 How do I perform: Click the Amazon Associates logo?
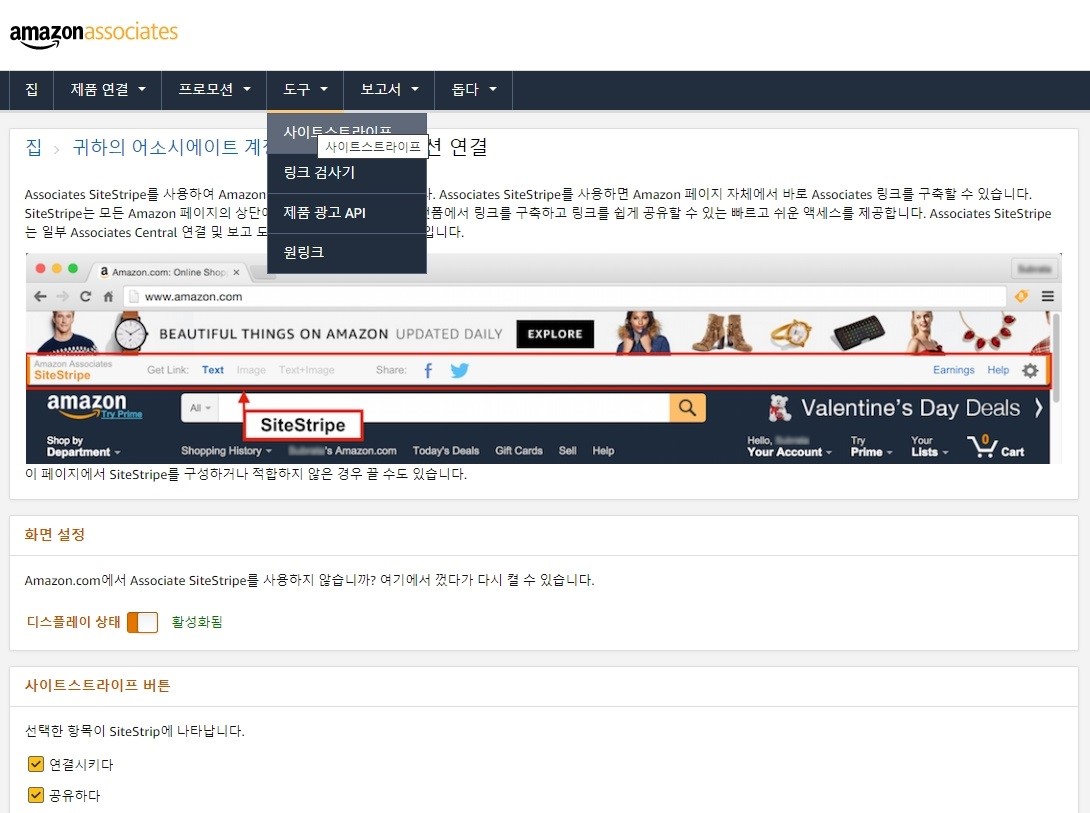click(x=94, y=31)
